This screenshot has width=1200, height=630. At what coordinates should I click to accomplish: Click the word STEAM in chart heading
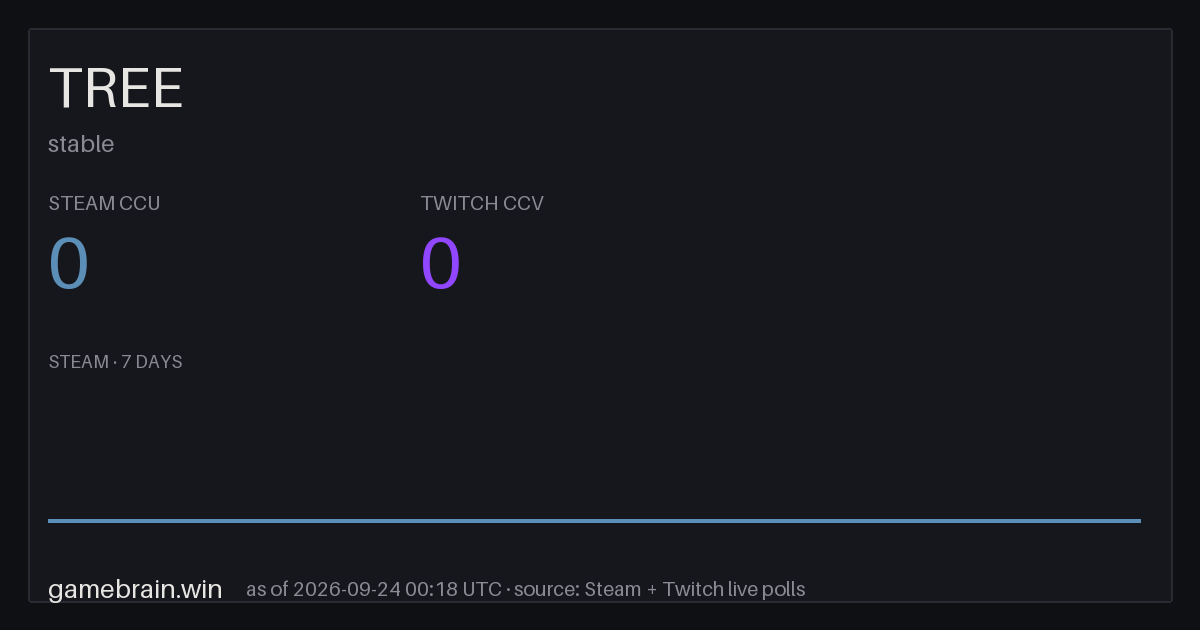pyautogui.click(x=78, y=362)
